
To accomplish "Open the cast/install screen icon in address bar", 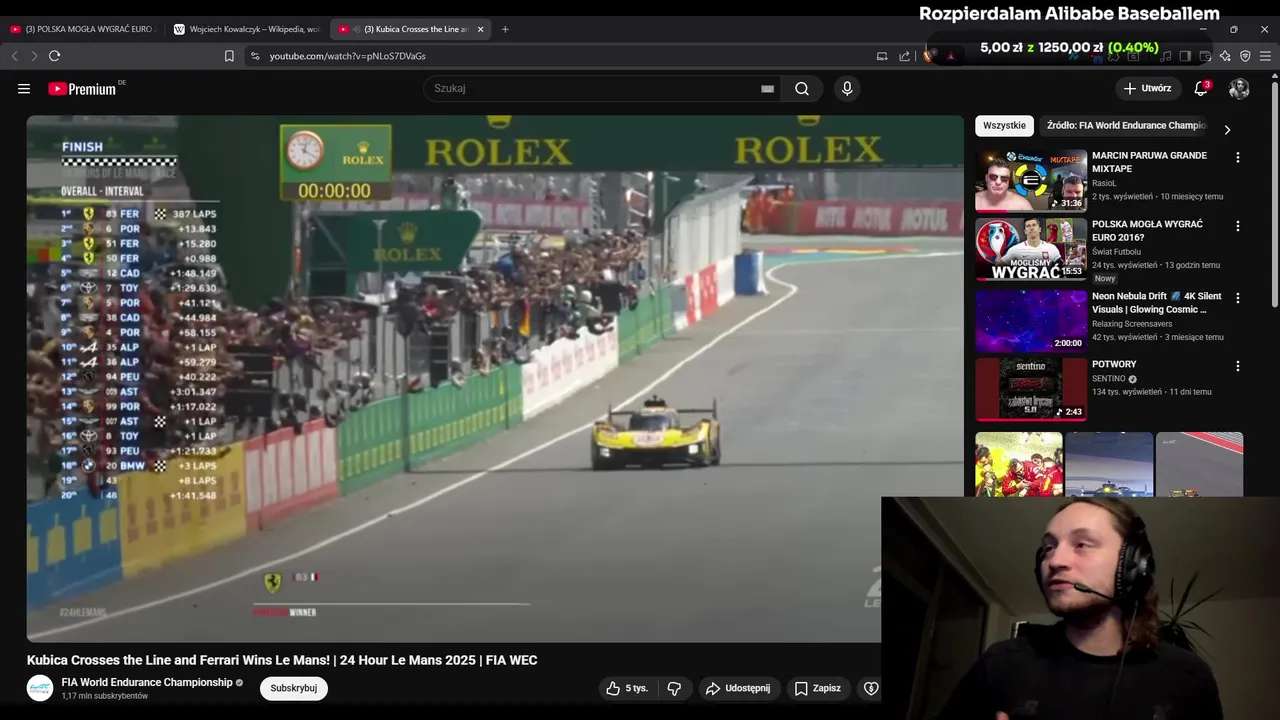I will click(x=882, y=56).
